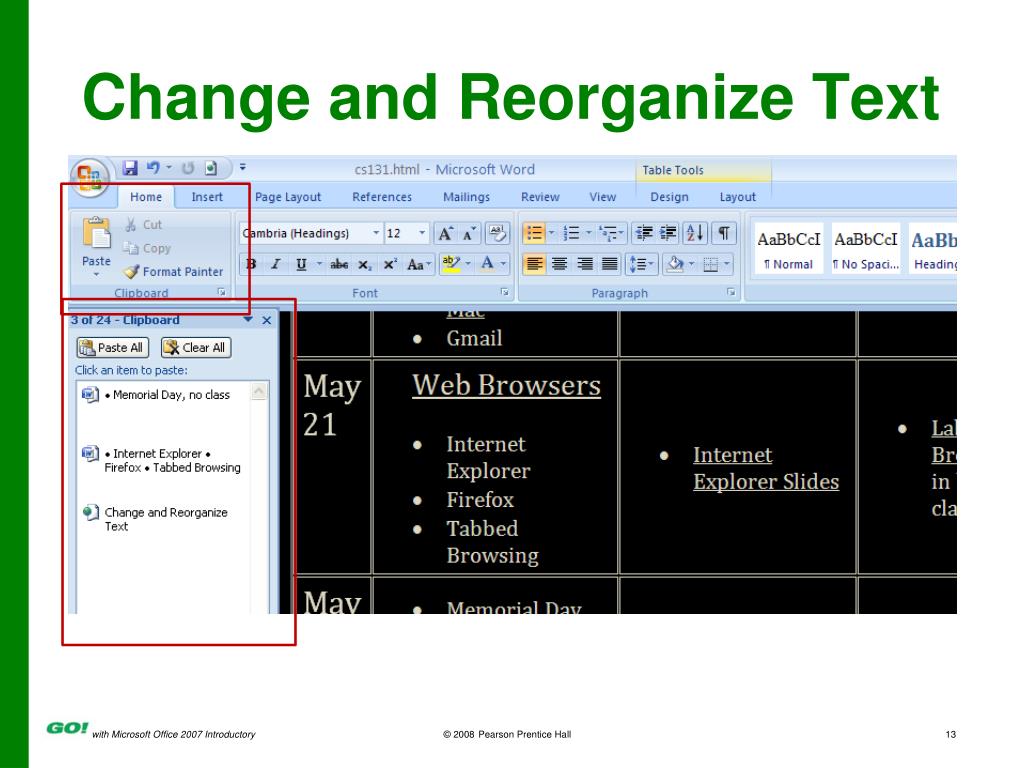Sort the selected text

tap(694, 233)
